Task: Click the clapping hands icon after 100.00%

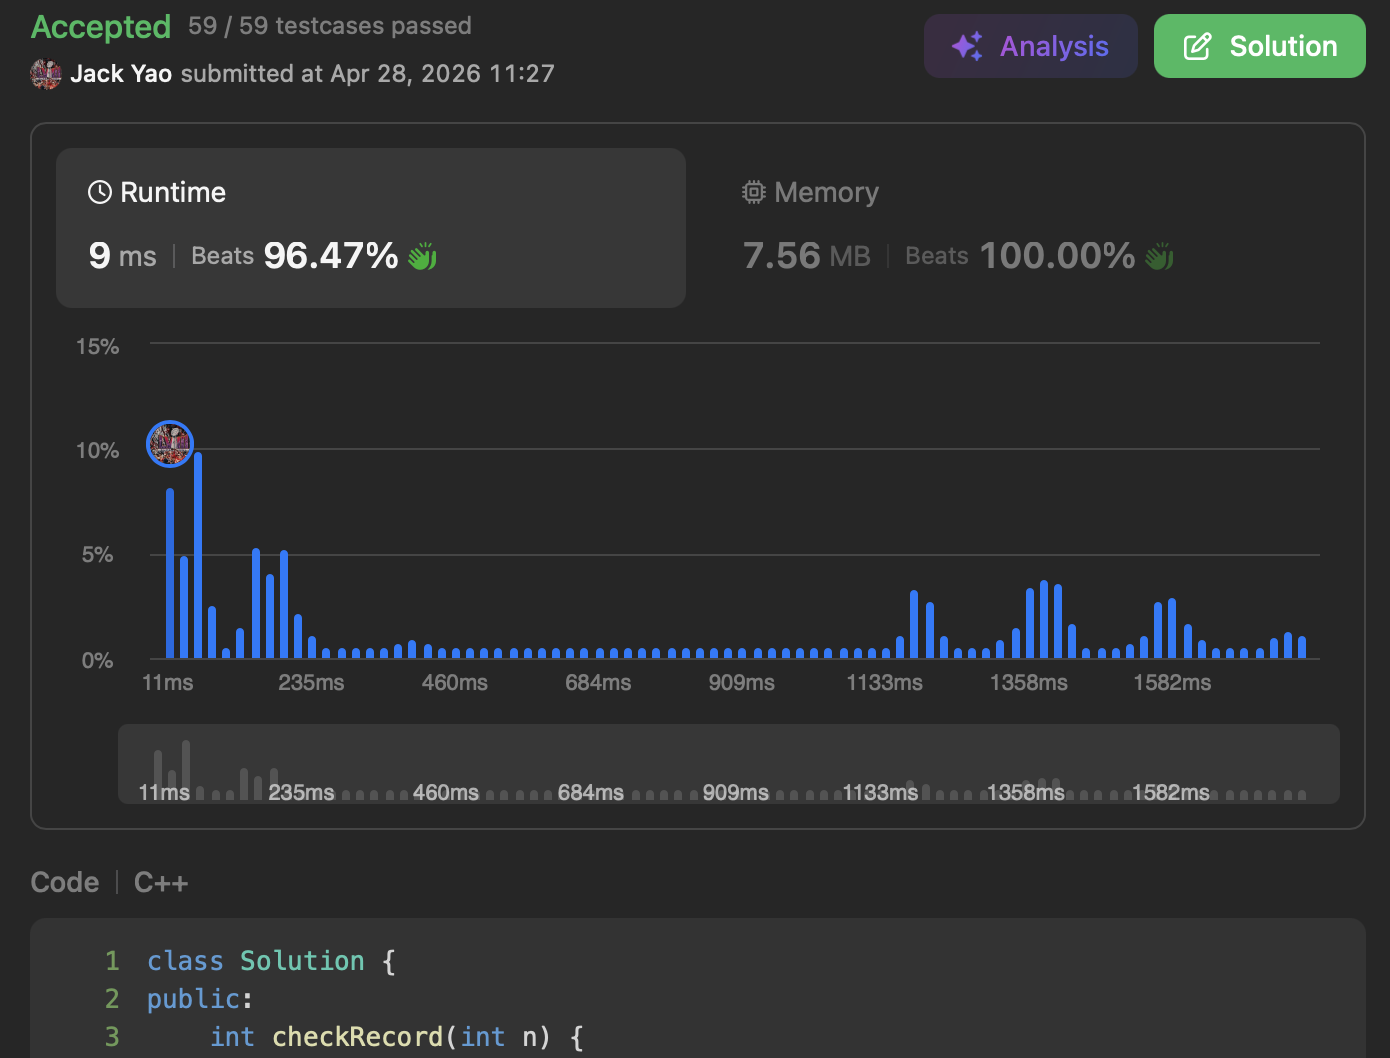Action: pos(1160,256)
